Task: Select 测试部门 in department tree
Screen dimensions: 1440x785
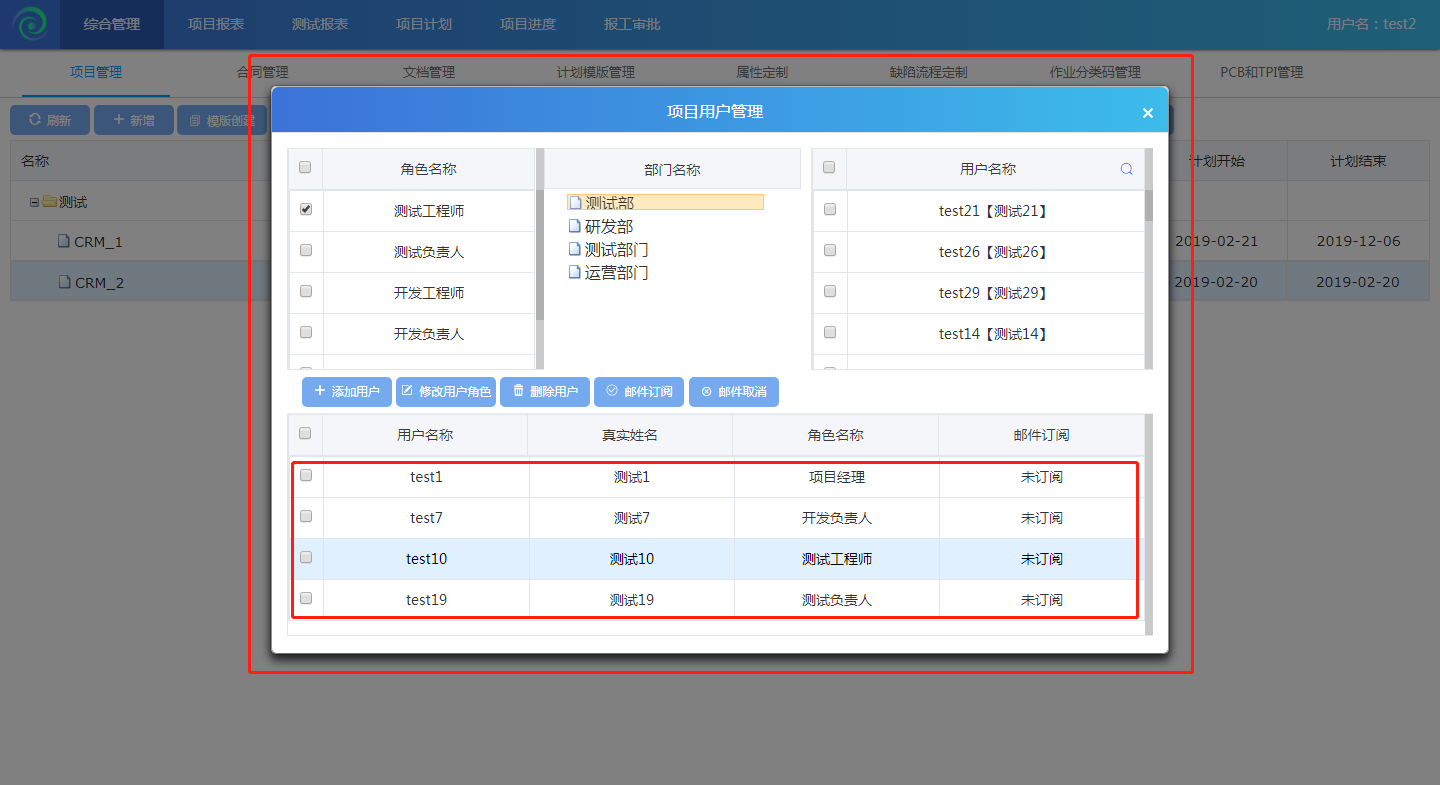Action: coord(616,250)
